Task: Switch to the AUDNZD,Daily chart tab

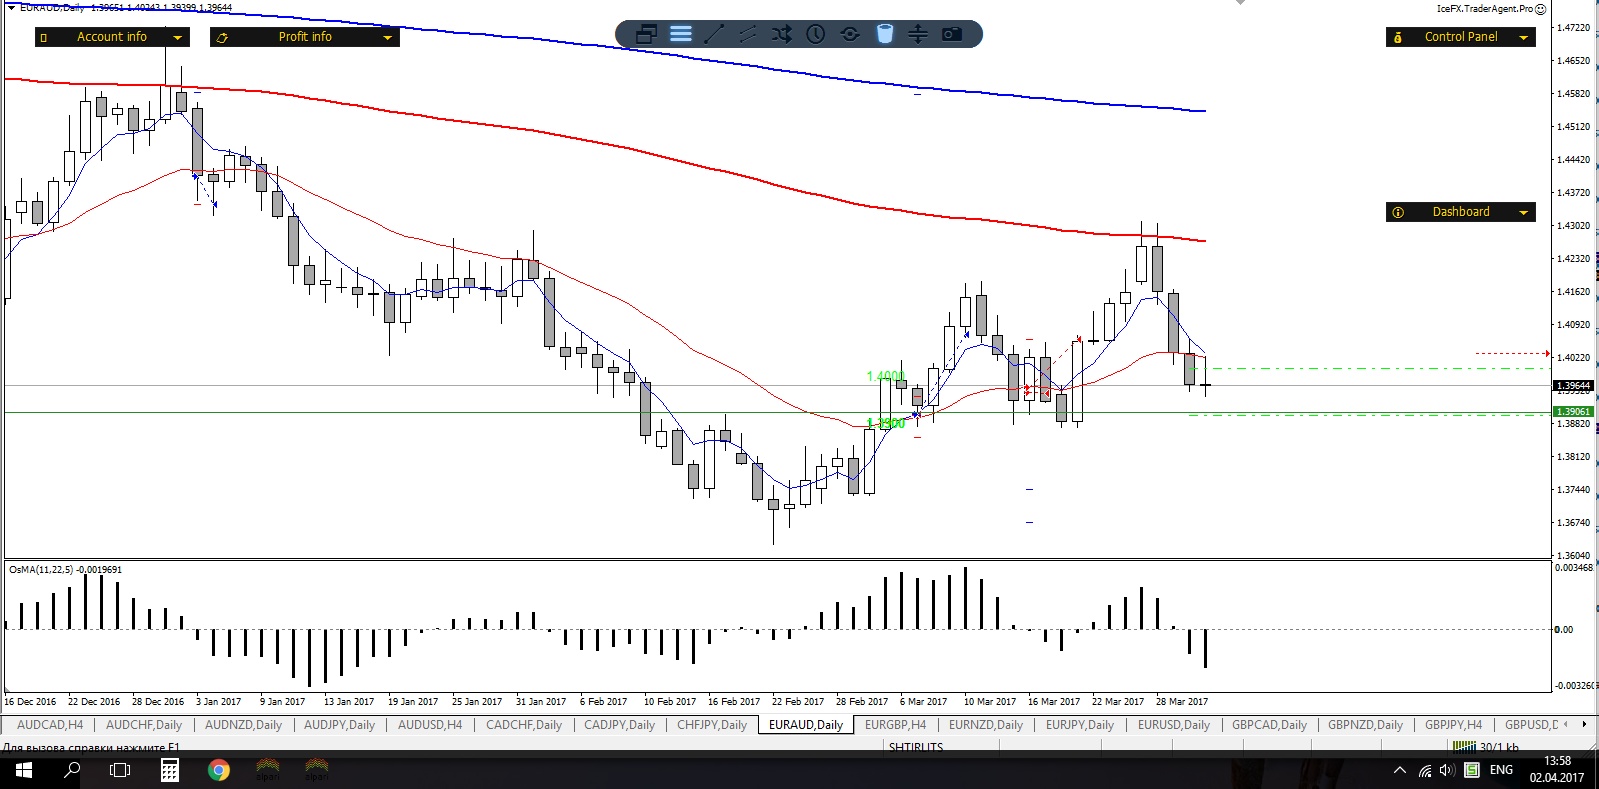Action: pyautogui.click(x=243, y=725)
